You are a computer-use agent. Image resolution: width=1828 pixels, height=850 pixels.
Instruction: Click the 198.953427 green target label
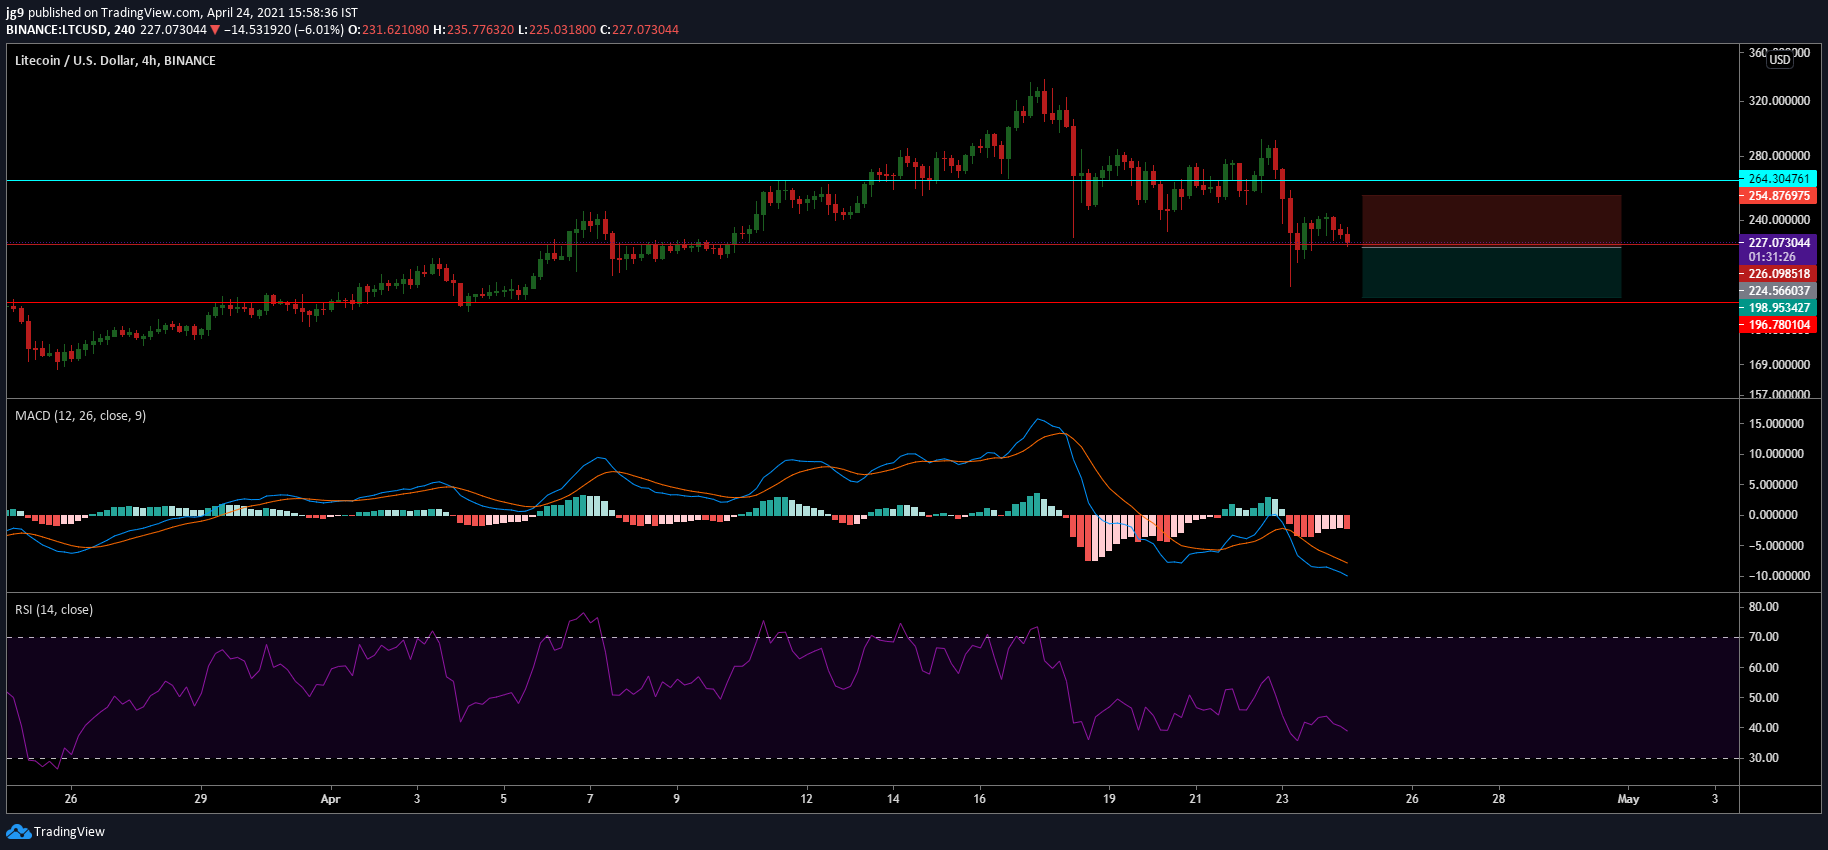tap(1779, 308)
